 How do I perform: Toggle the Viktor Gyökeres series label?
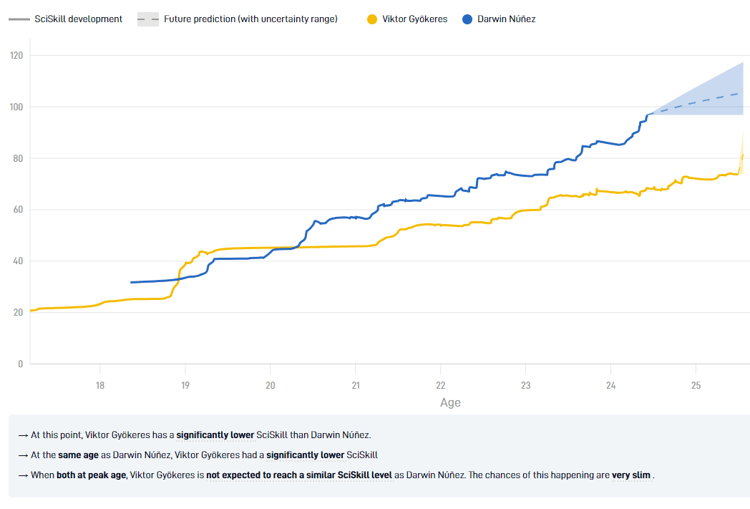(415, 19)
